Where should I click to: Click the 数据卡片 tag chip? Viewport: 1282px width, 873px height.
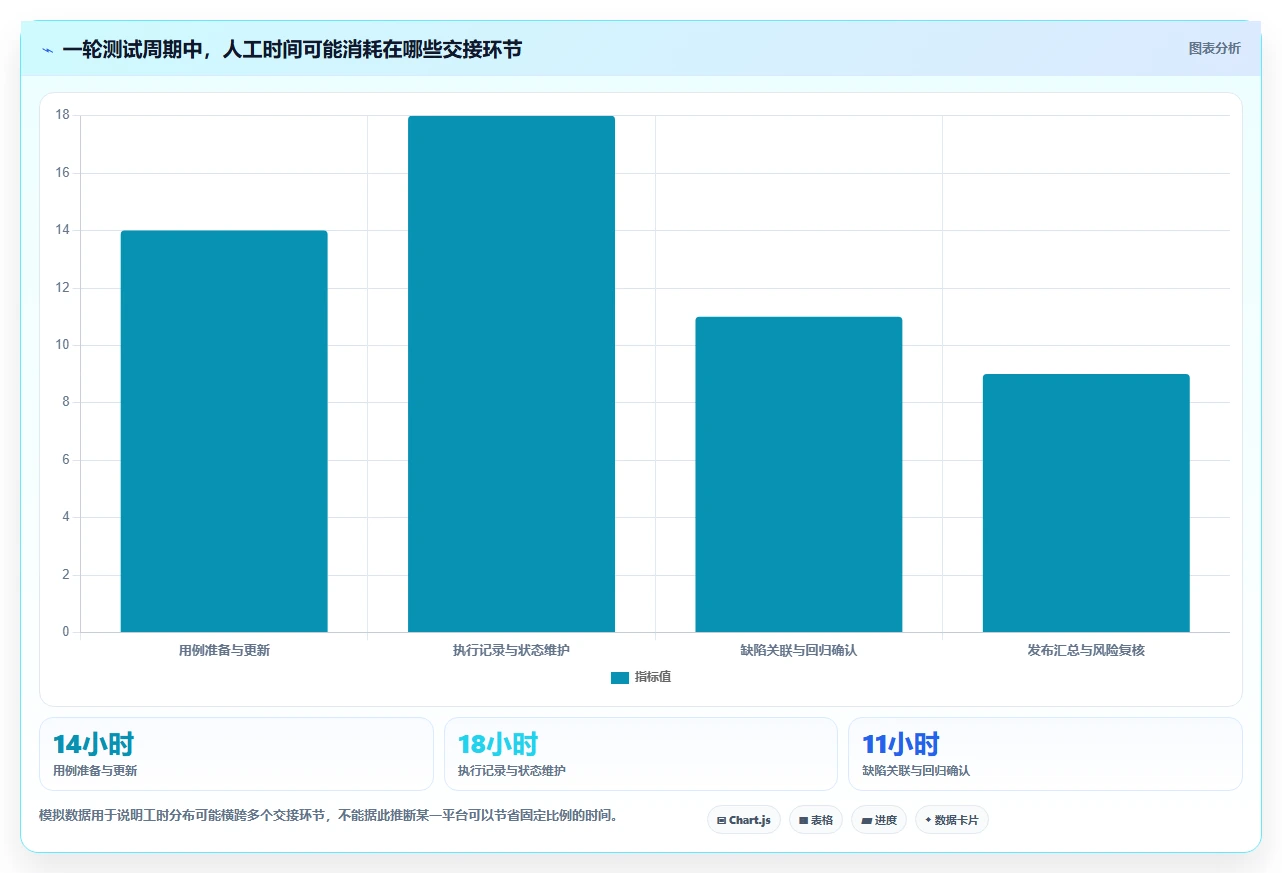pyautogui.click(x=952, y=820)
